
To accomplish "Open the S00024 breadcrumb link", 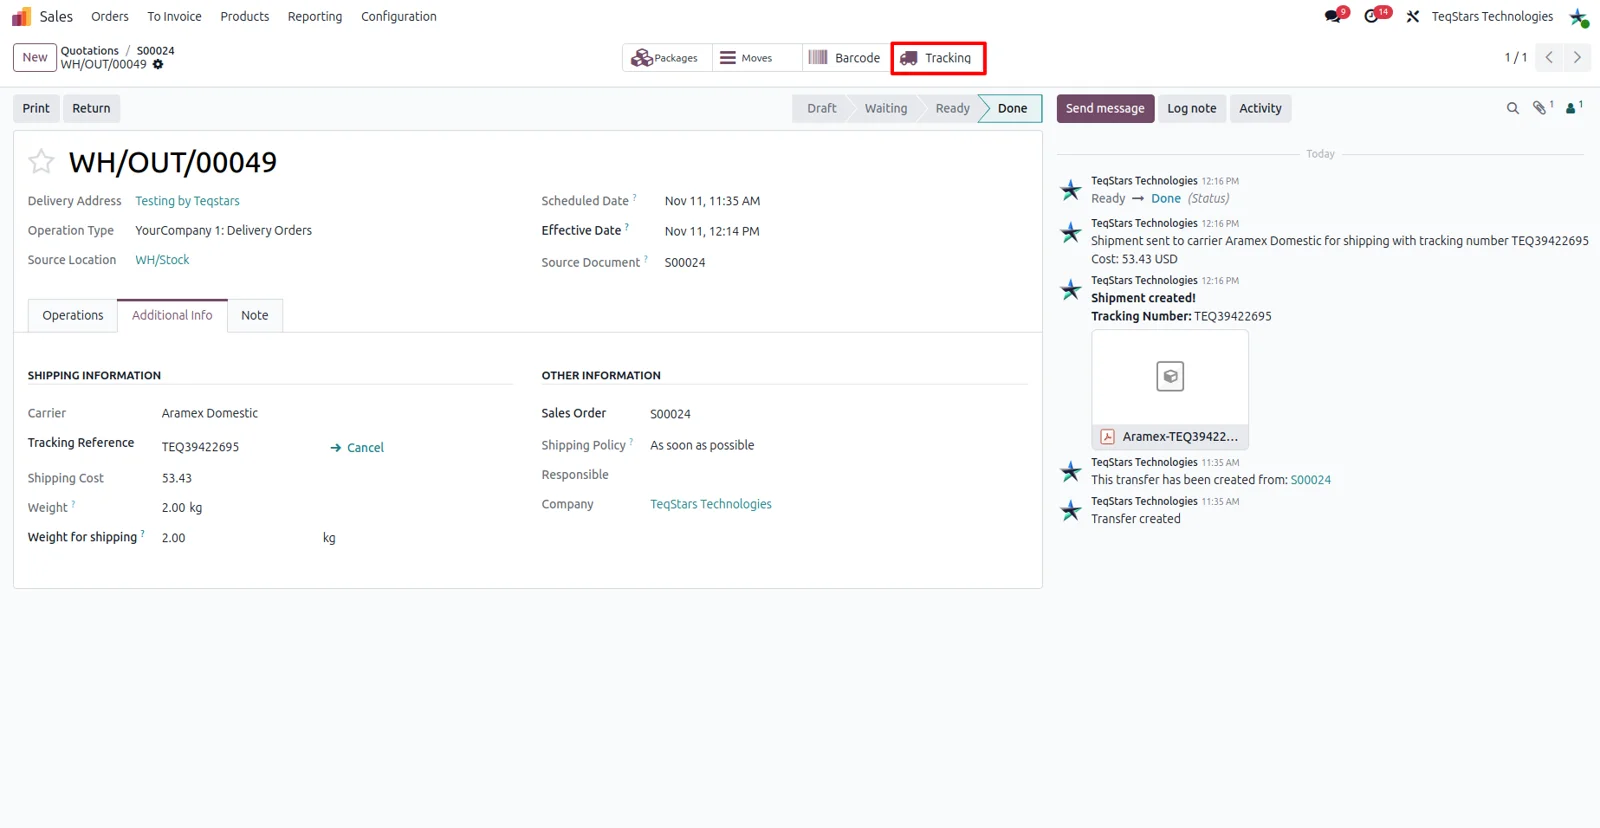I will (x=155, y=50).
